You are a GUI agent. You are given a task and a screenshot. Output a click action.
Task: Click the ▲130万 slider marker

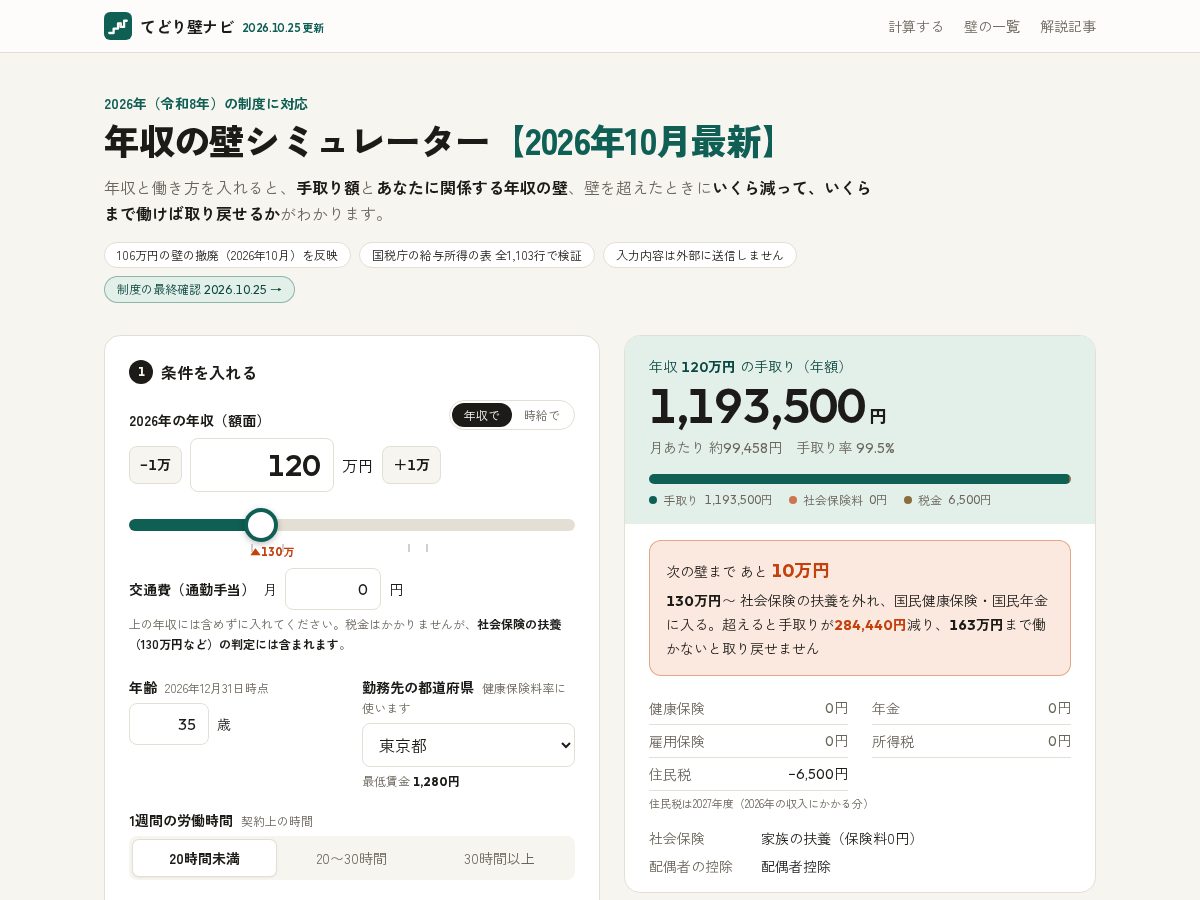point(272,551)
